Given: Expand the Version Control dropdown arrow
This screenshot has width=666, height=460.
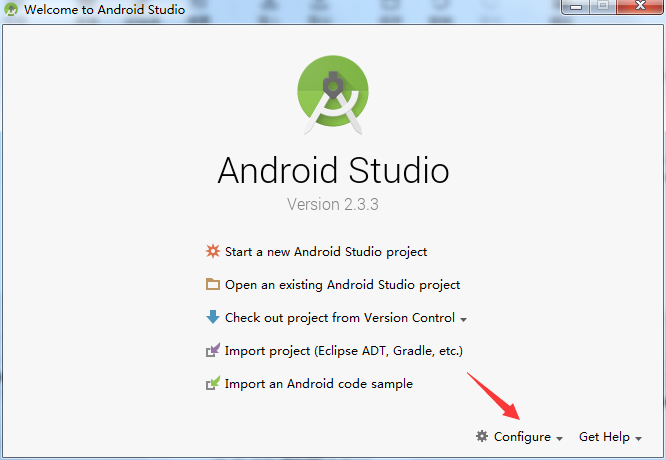Looking at the screenshot, I should (463, 319).
